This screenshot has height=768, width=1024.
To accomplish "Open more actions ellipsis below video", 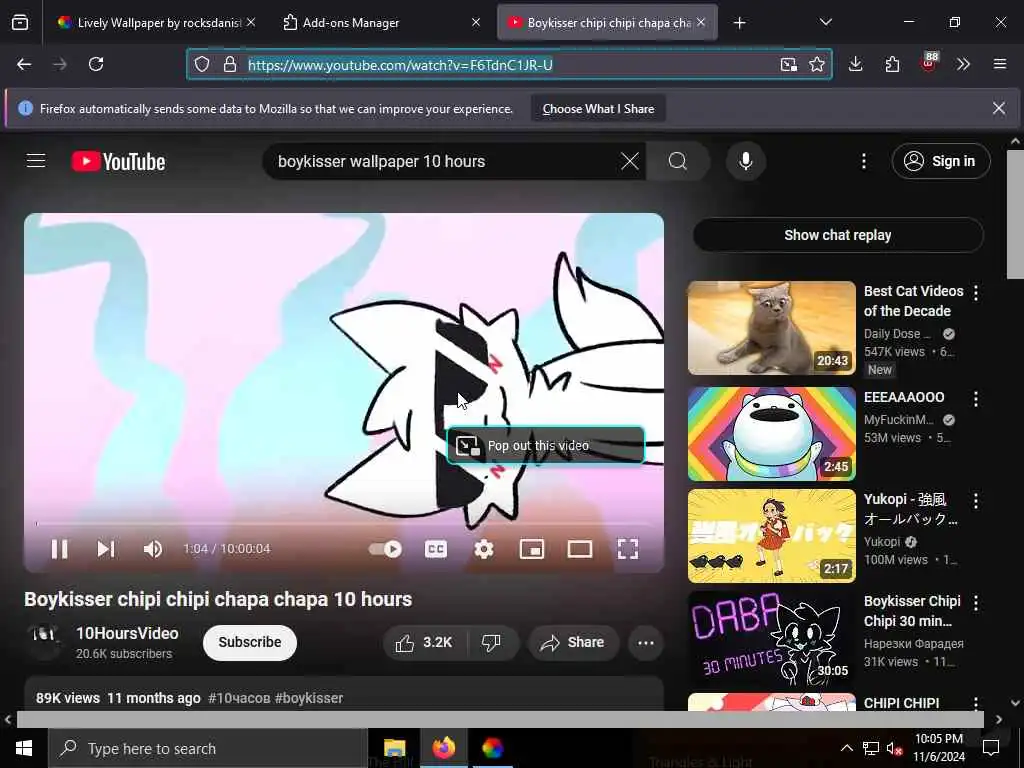I will tap(646, 643).
